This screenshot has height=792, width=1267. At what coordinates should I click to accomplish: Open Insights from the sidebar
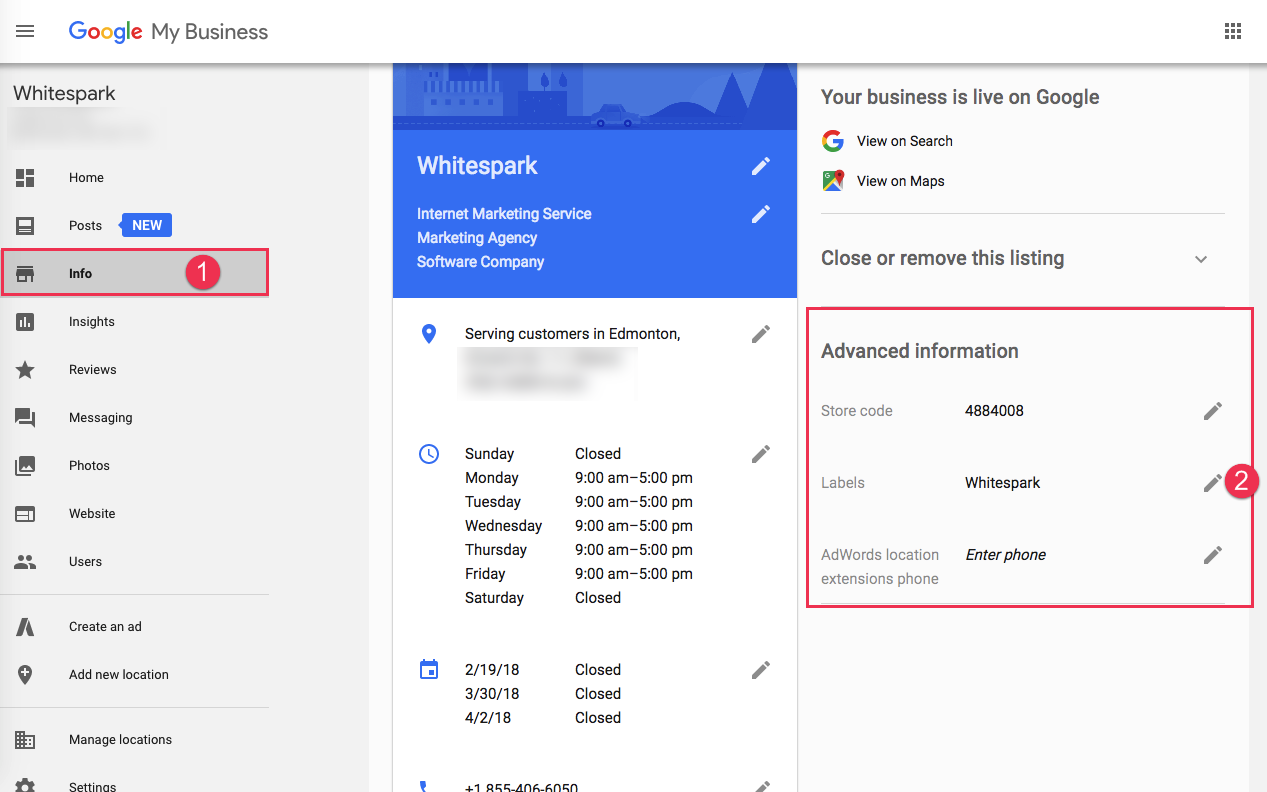[91, 322]
